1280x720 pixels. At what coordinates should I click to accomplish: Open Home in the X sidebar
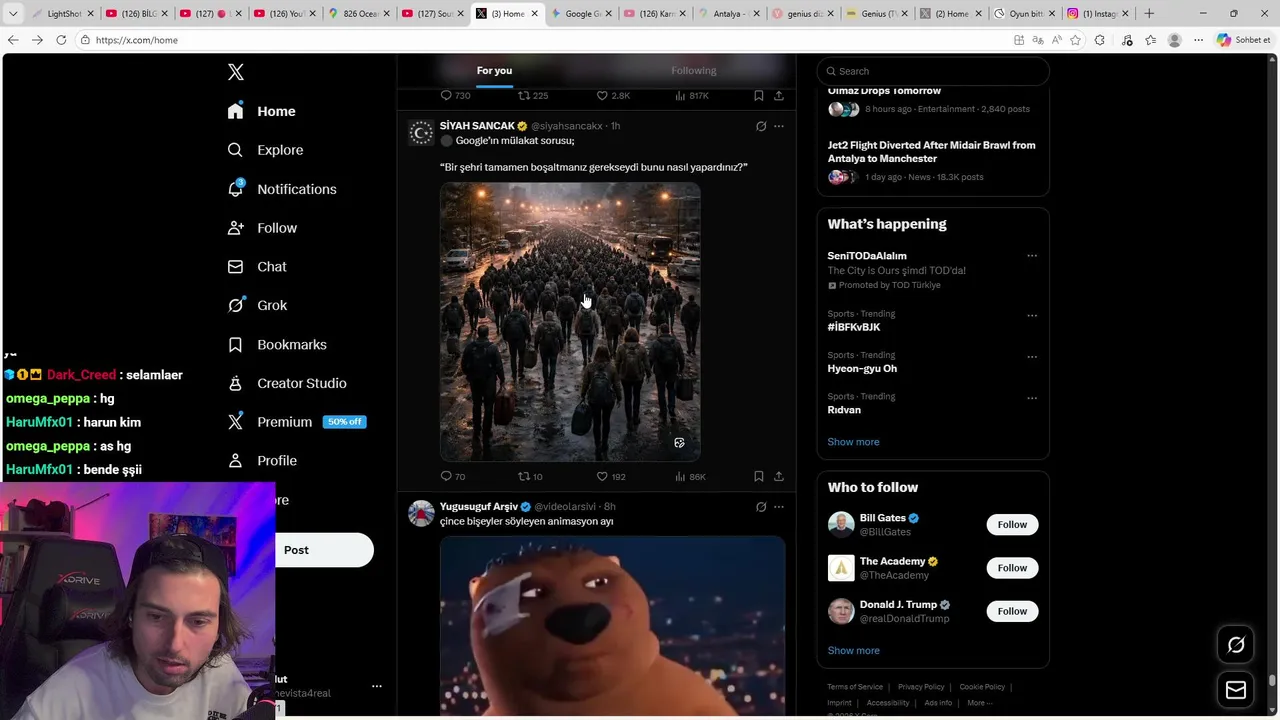[261, 111]
